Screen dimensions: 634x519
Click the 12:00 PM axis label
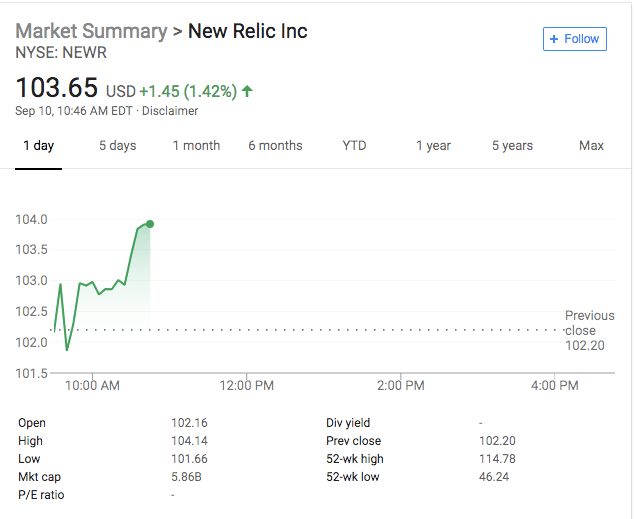tap(246, 385)
